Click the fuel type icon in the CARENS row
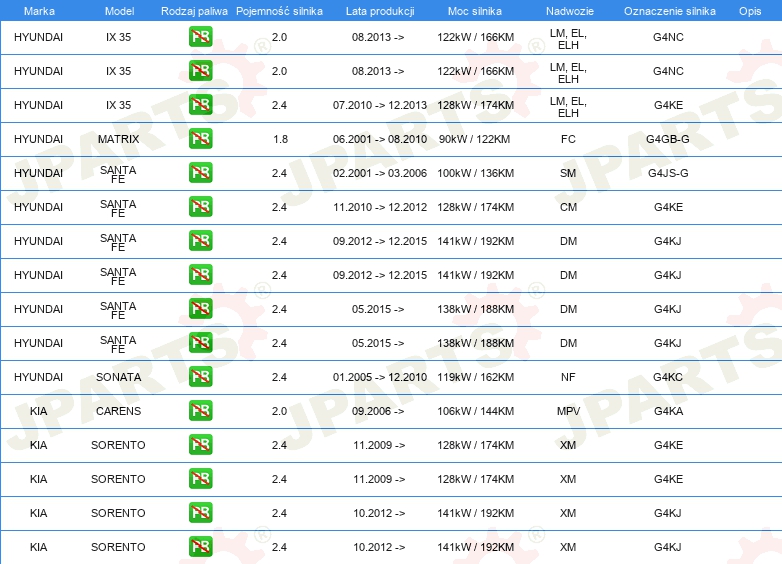This screenshot has width=782, height=564. pos(200,410)
